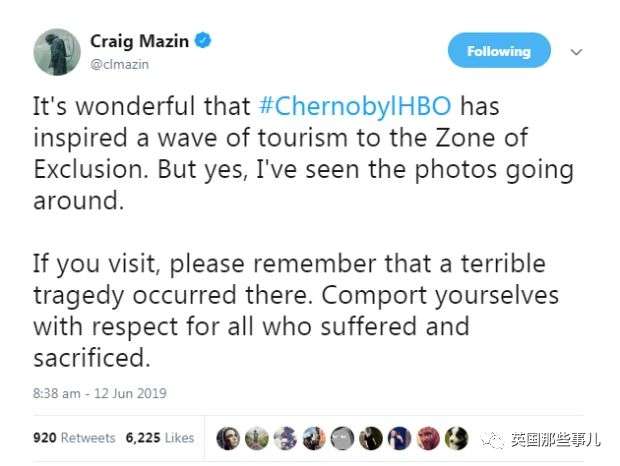Screen dimensions: 620x466
Task: Expand the tweet options chevron
Action: pyautogui.click(x=575, y=51)
